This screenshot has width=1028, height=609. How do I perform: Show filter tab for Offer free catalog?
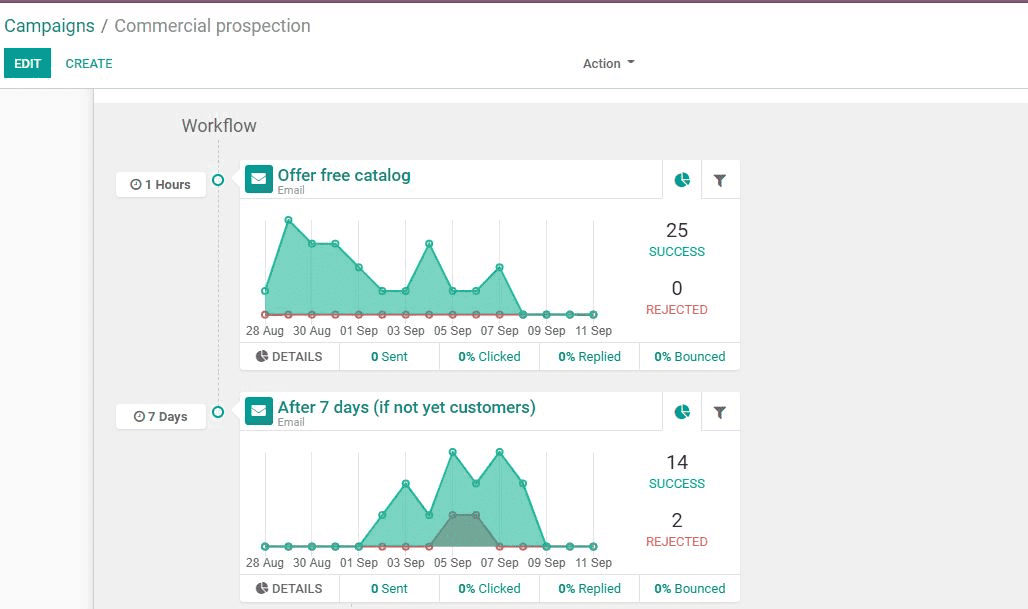[720, 180]
